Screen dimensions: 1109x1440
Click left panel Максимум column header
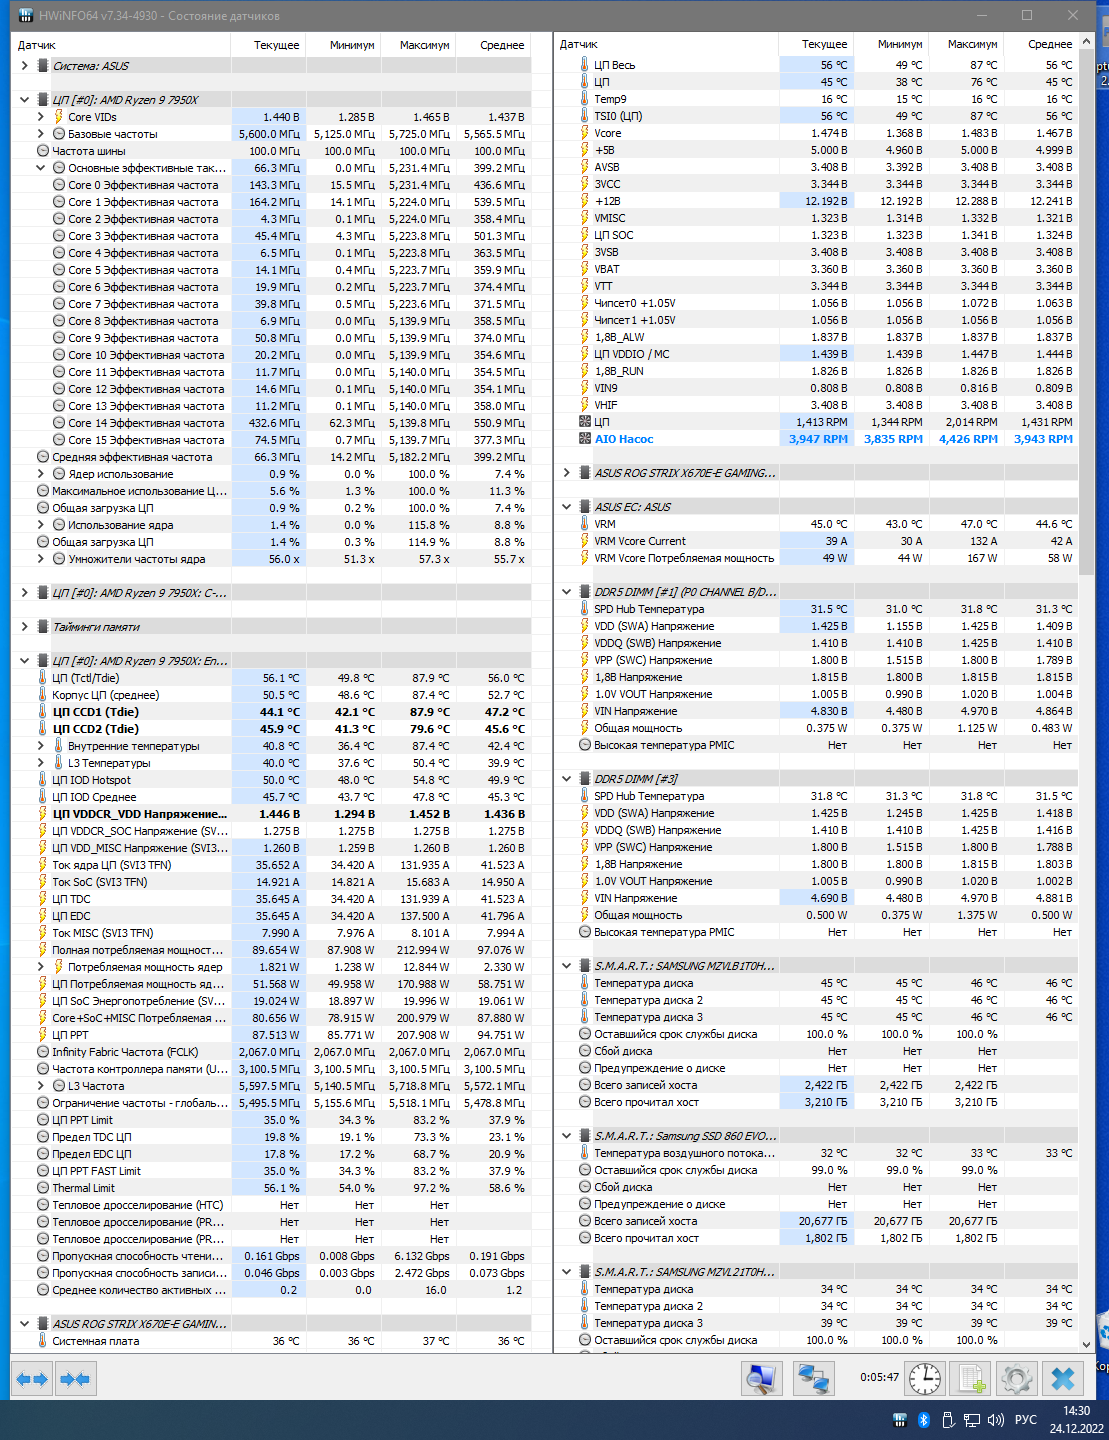(x=417, y=45)
